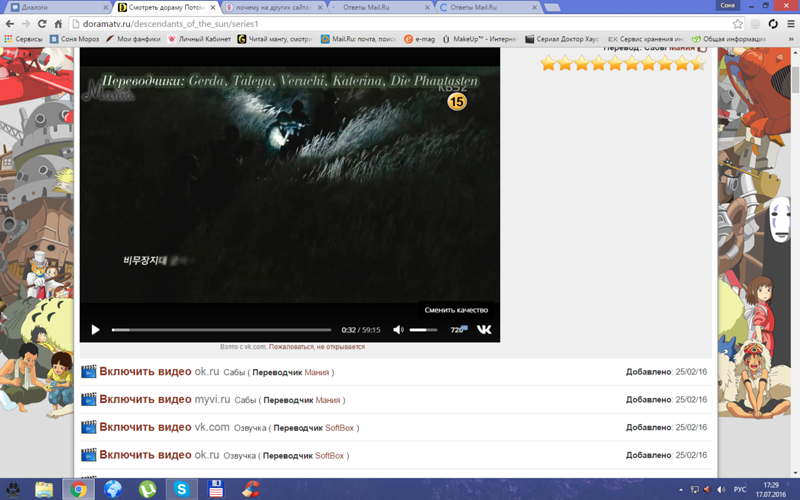Click the clapperboard icon for vk.com row
800x500 pixels.
coord(88,427)
